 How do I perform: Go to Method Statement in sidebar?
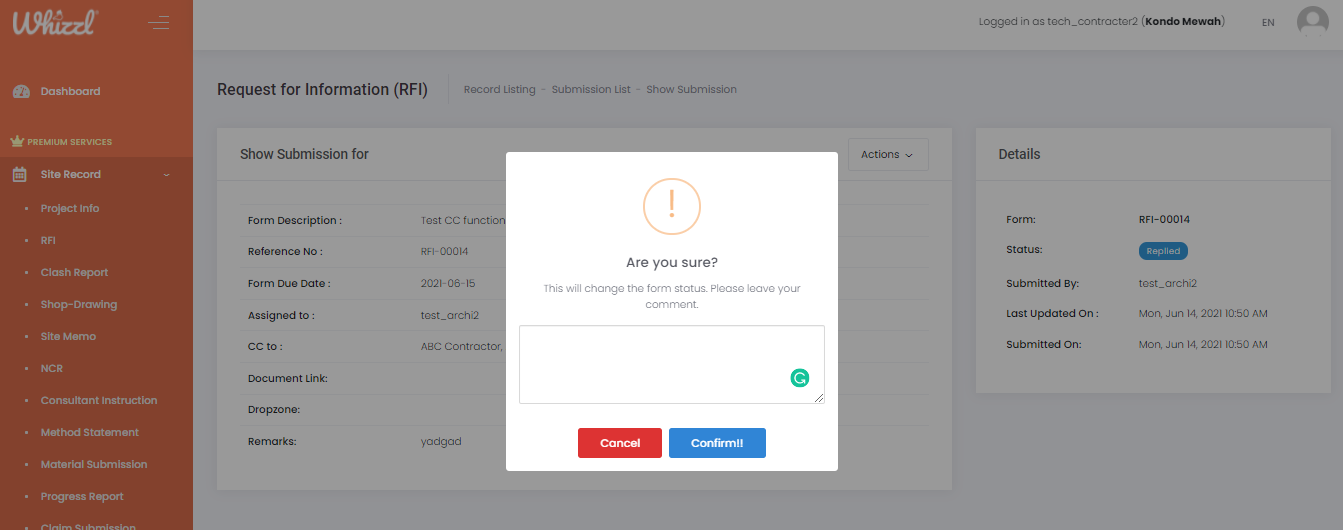coord(89,433)
